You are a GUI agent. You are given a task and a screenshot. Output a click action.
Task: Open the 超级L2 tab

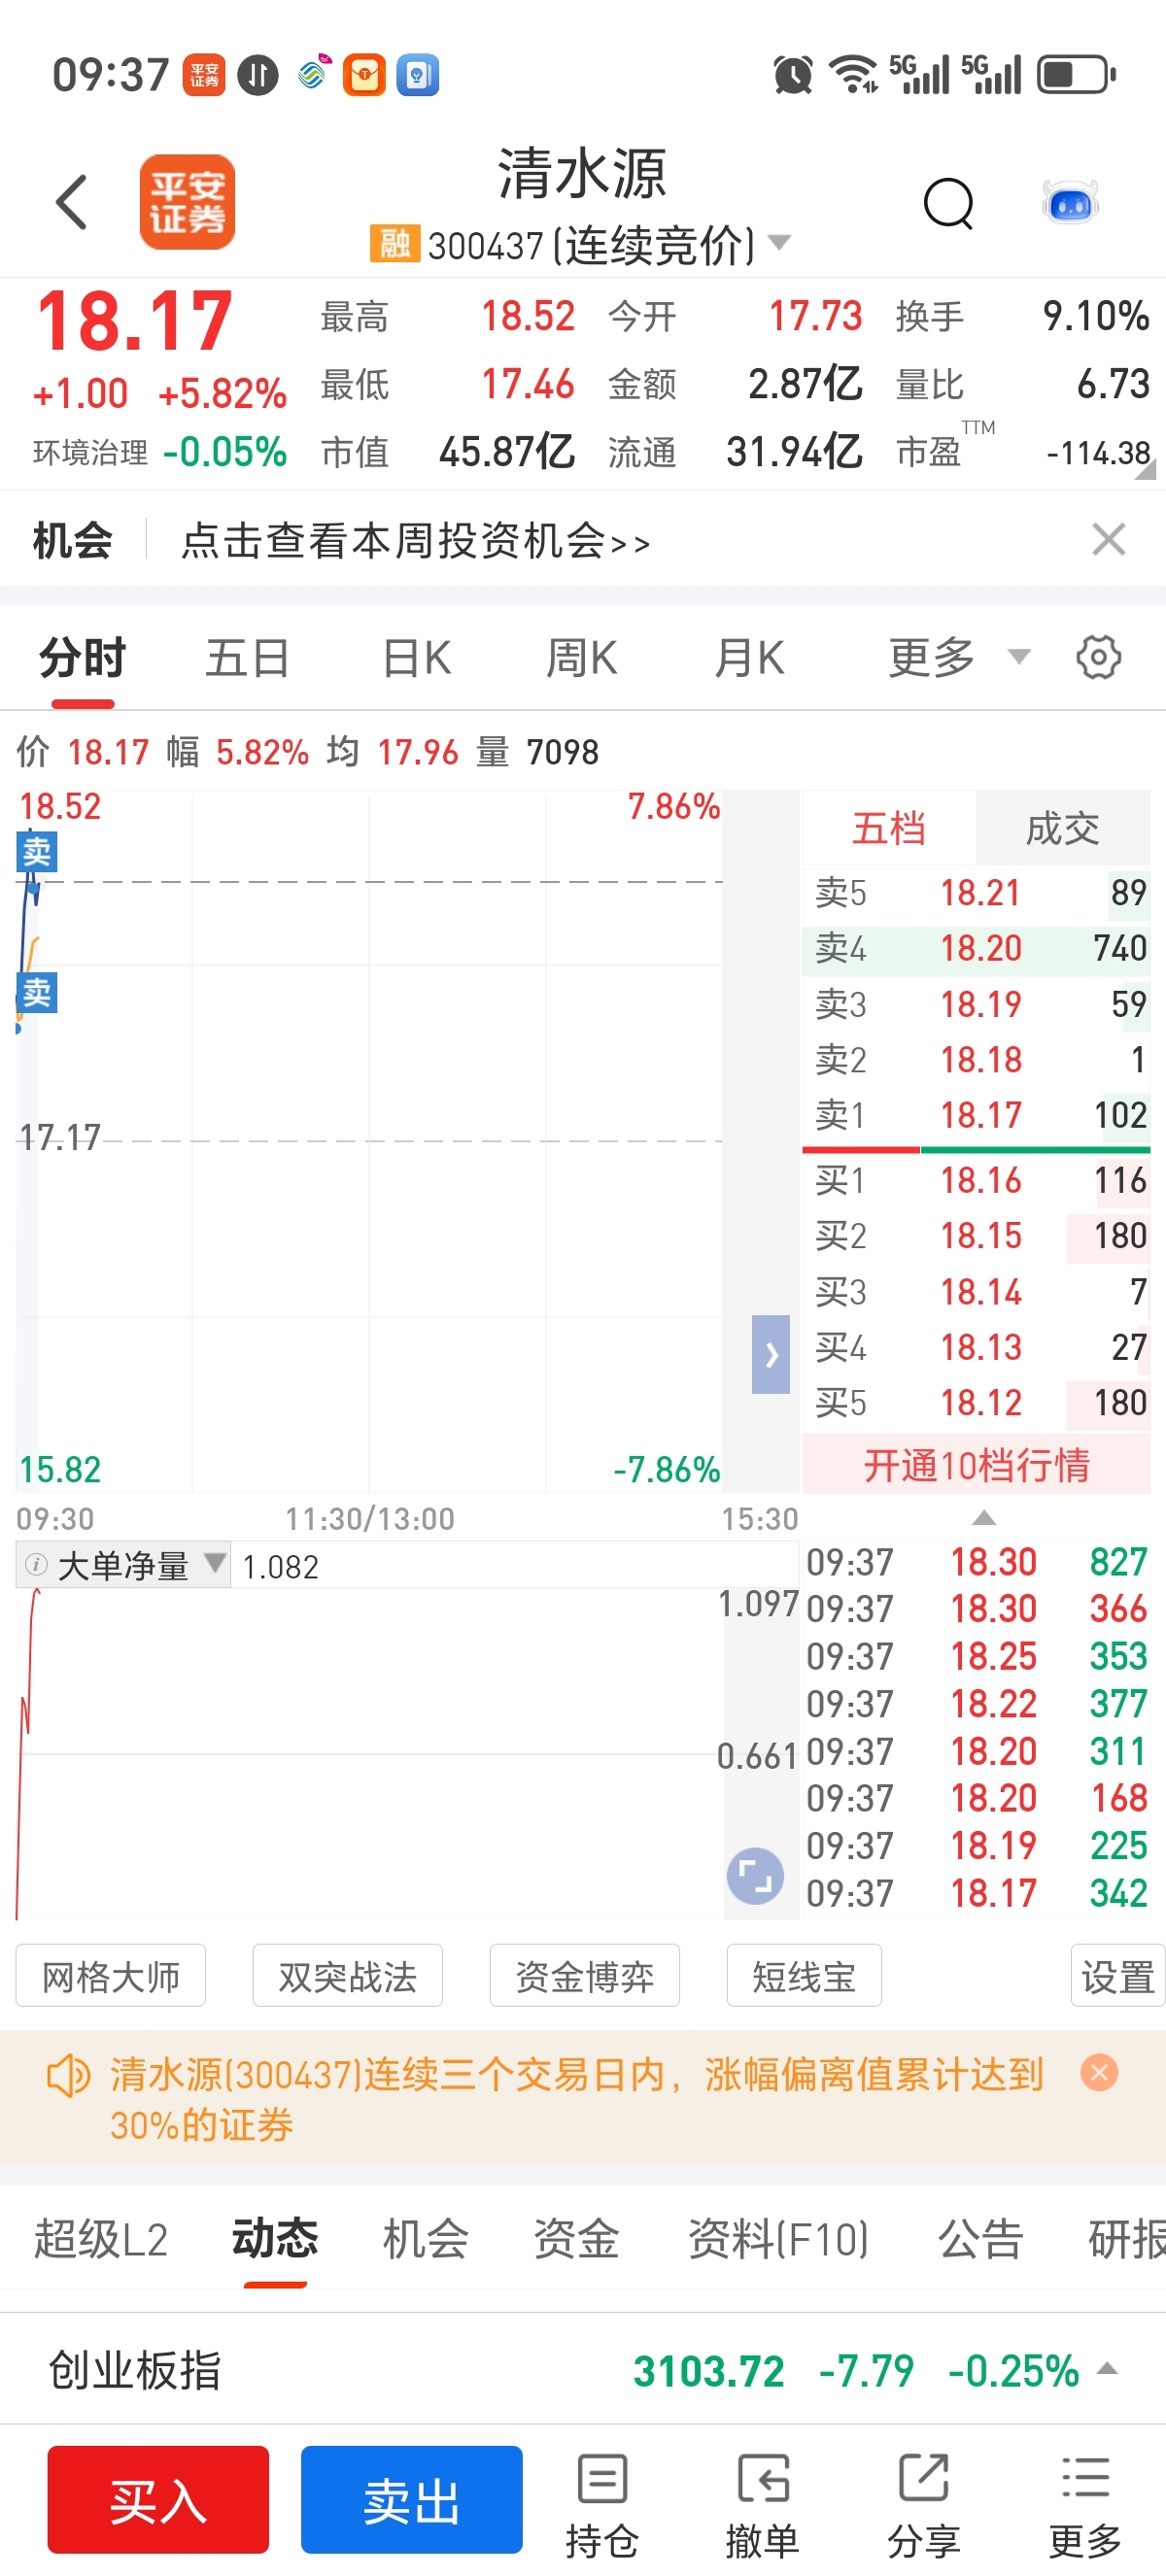(x=101, y=2238)
